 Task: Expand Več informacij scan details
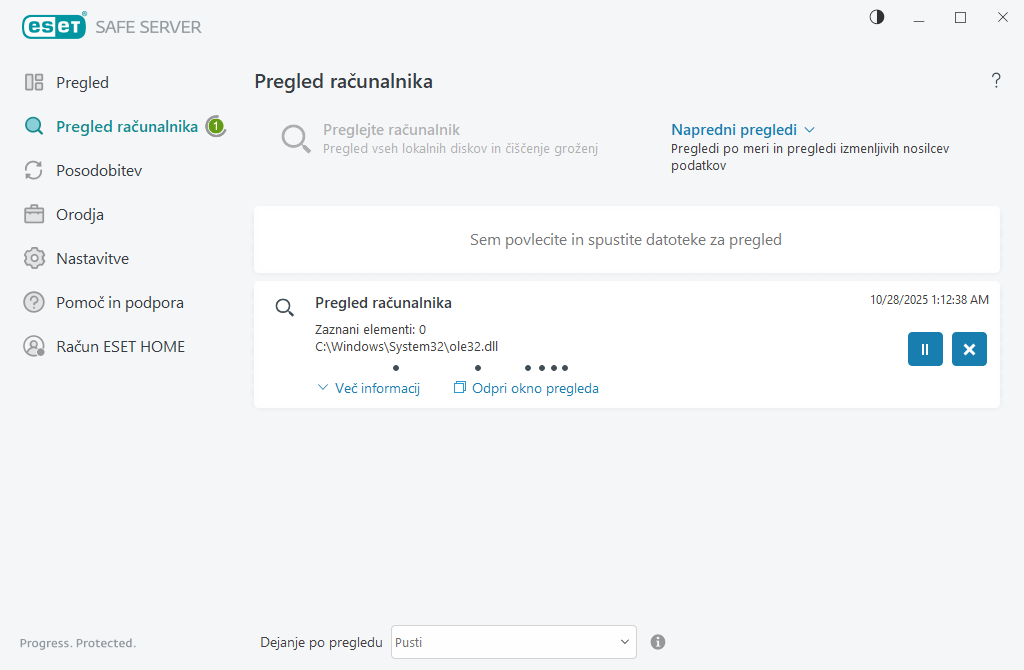(x=368, y=388)
